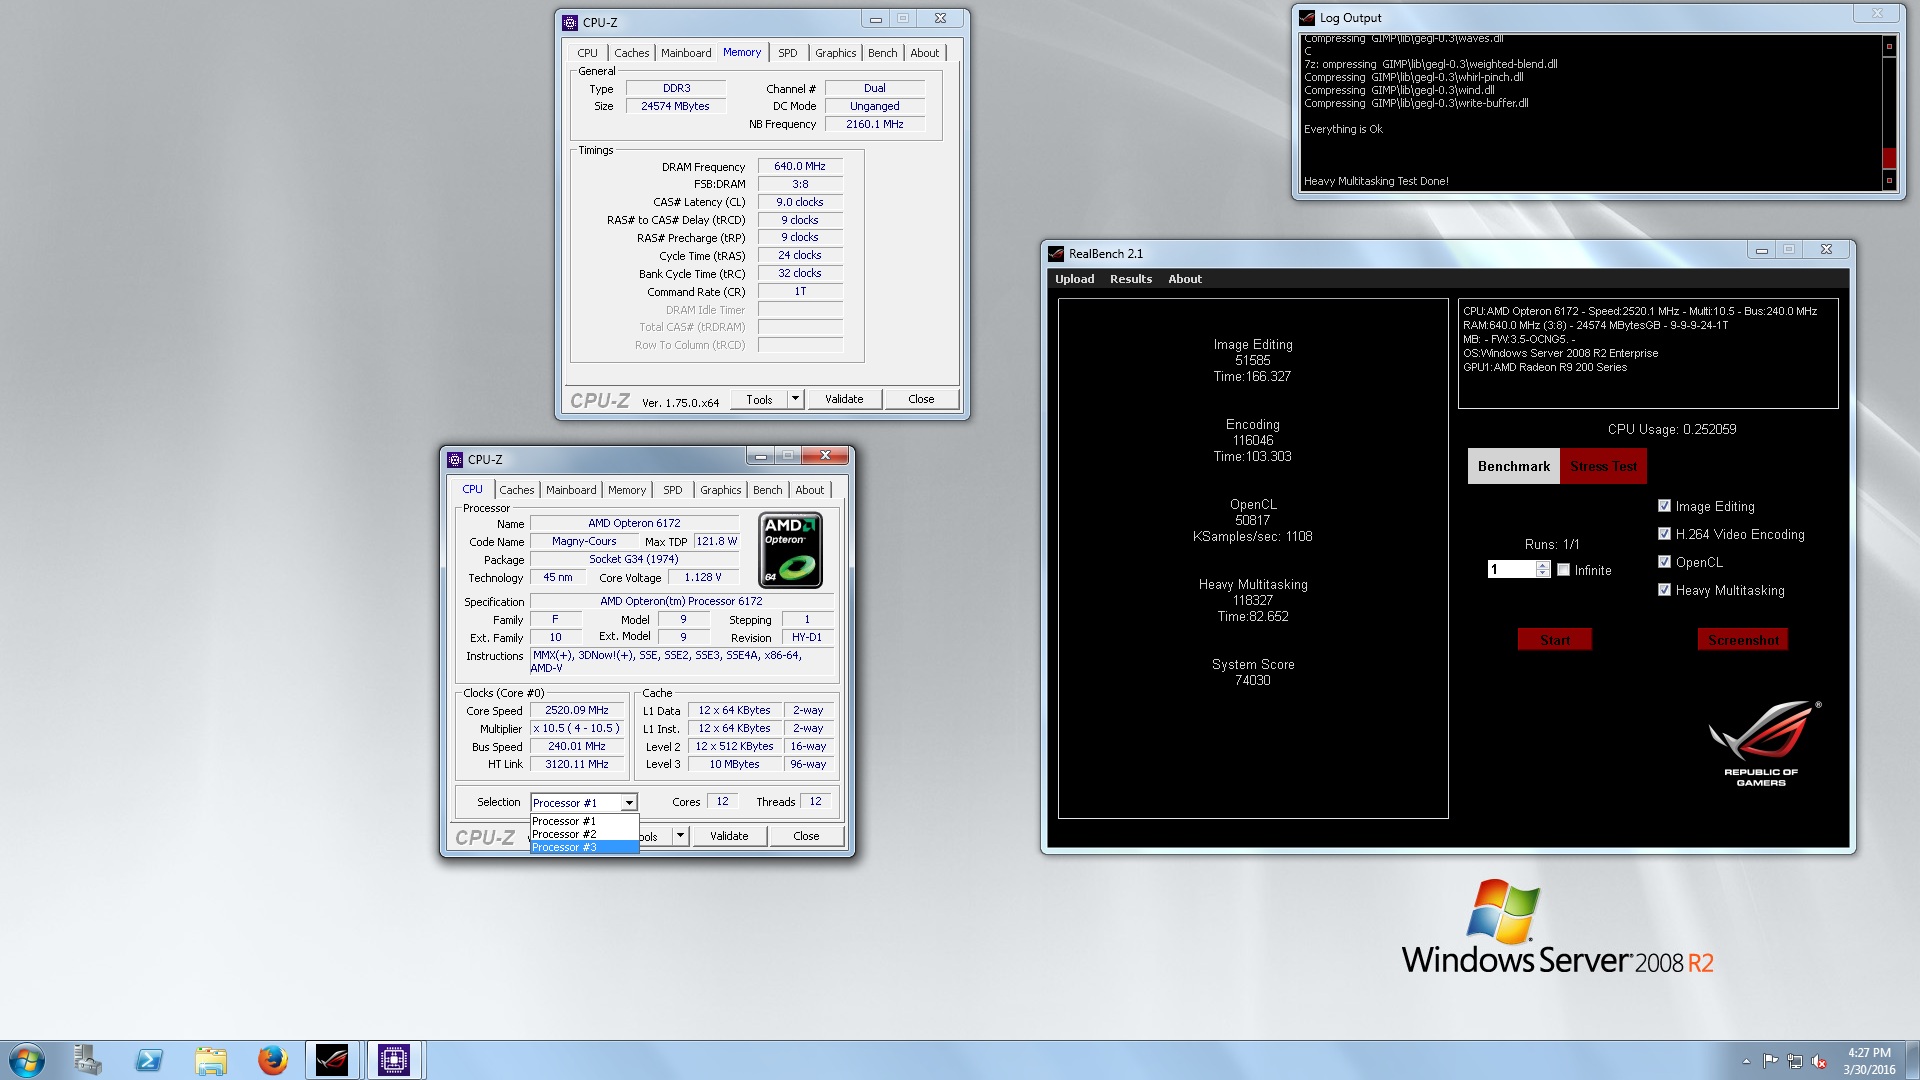
Task: Select Processor #3 in the list
Action: (584, 847)
